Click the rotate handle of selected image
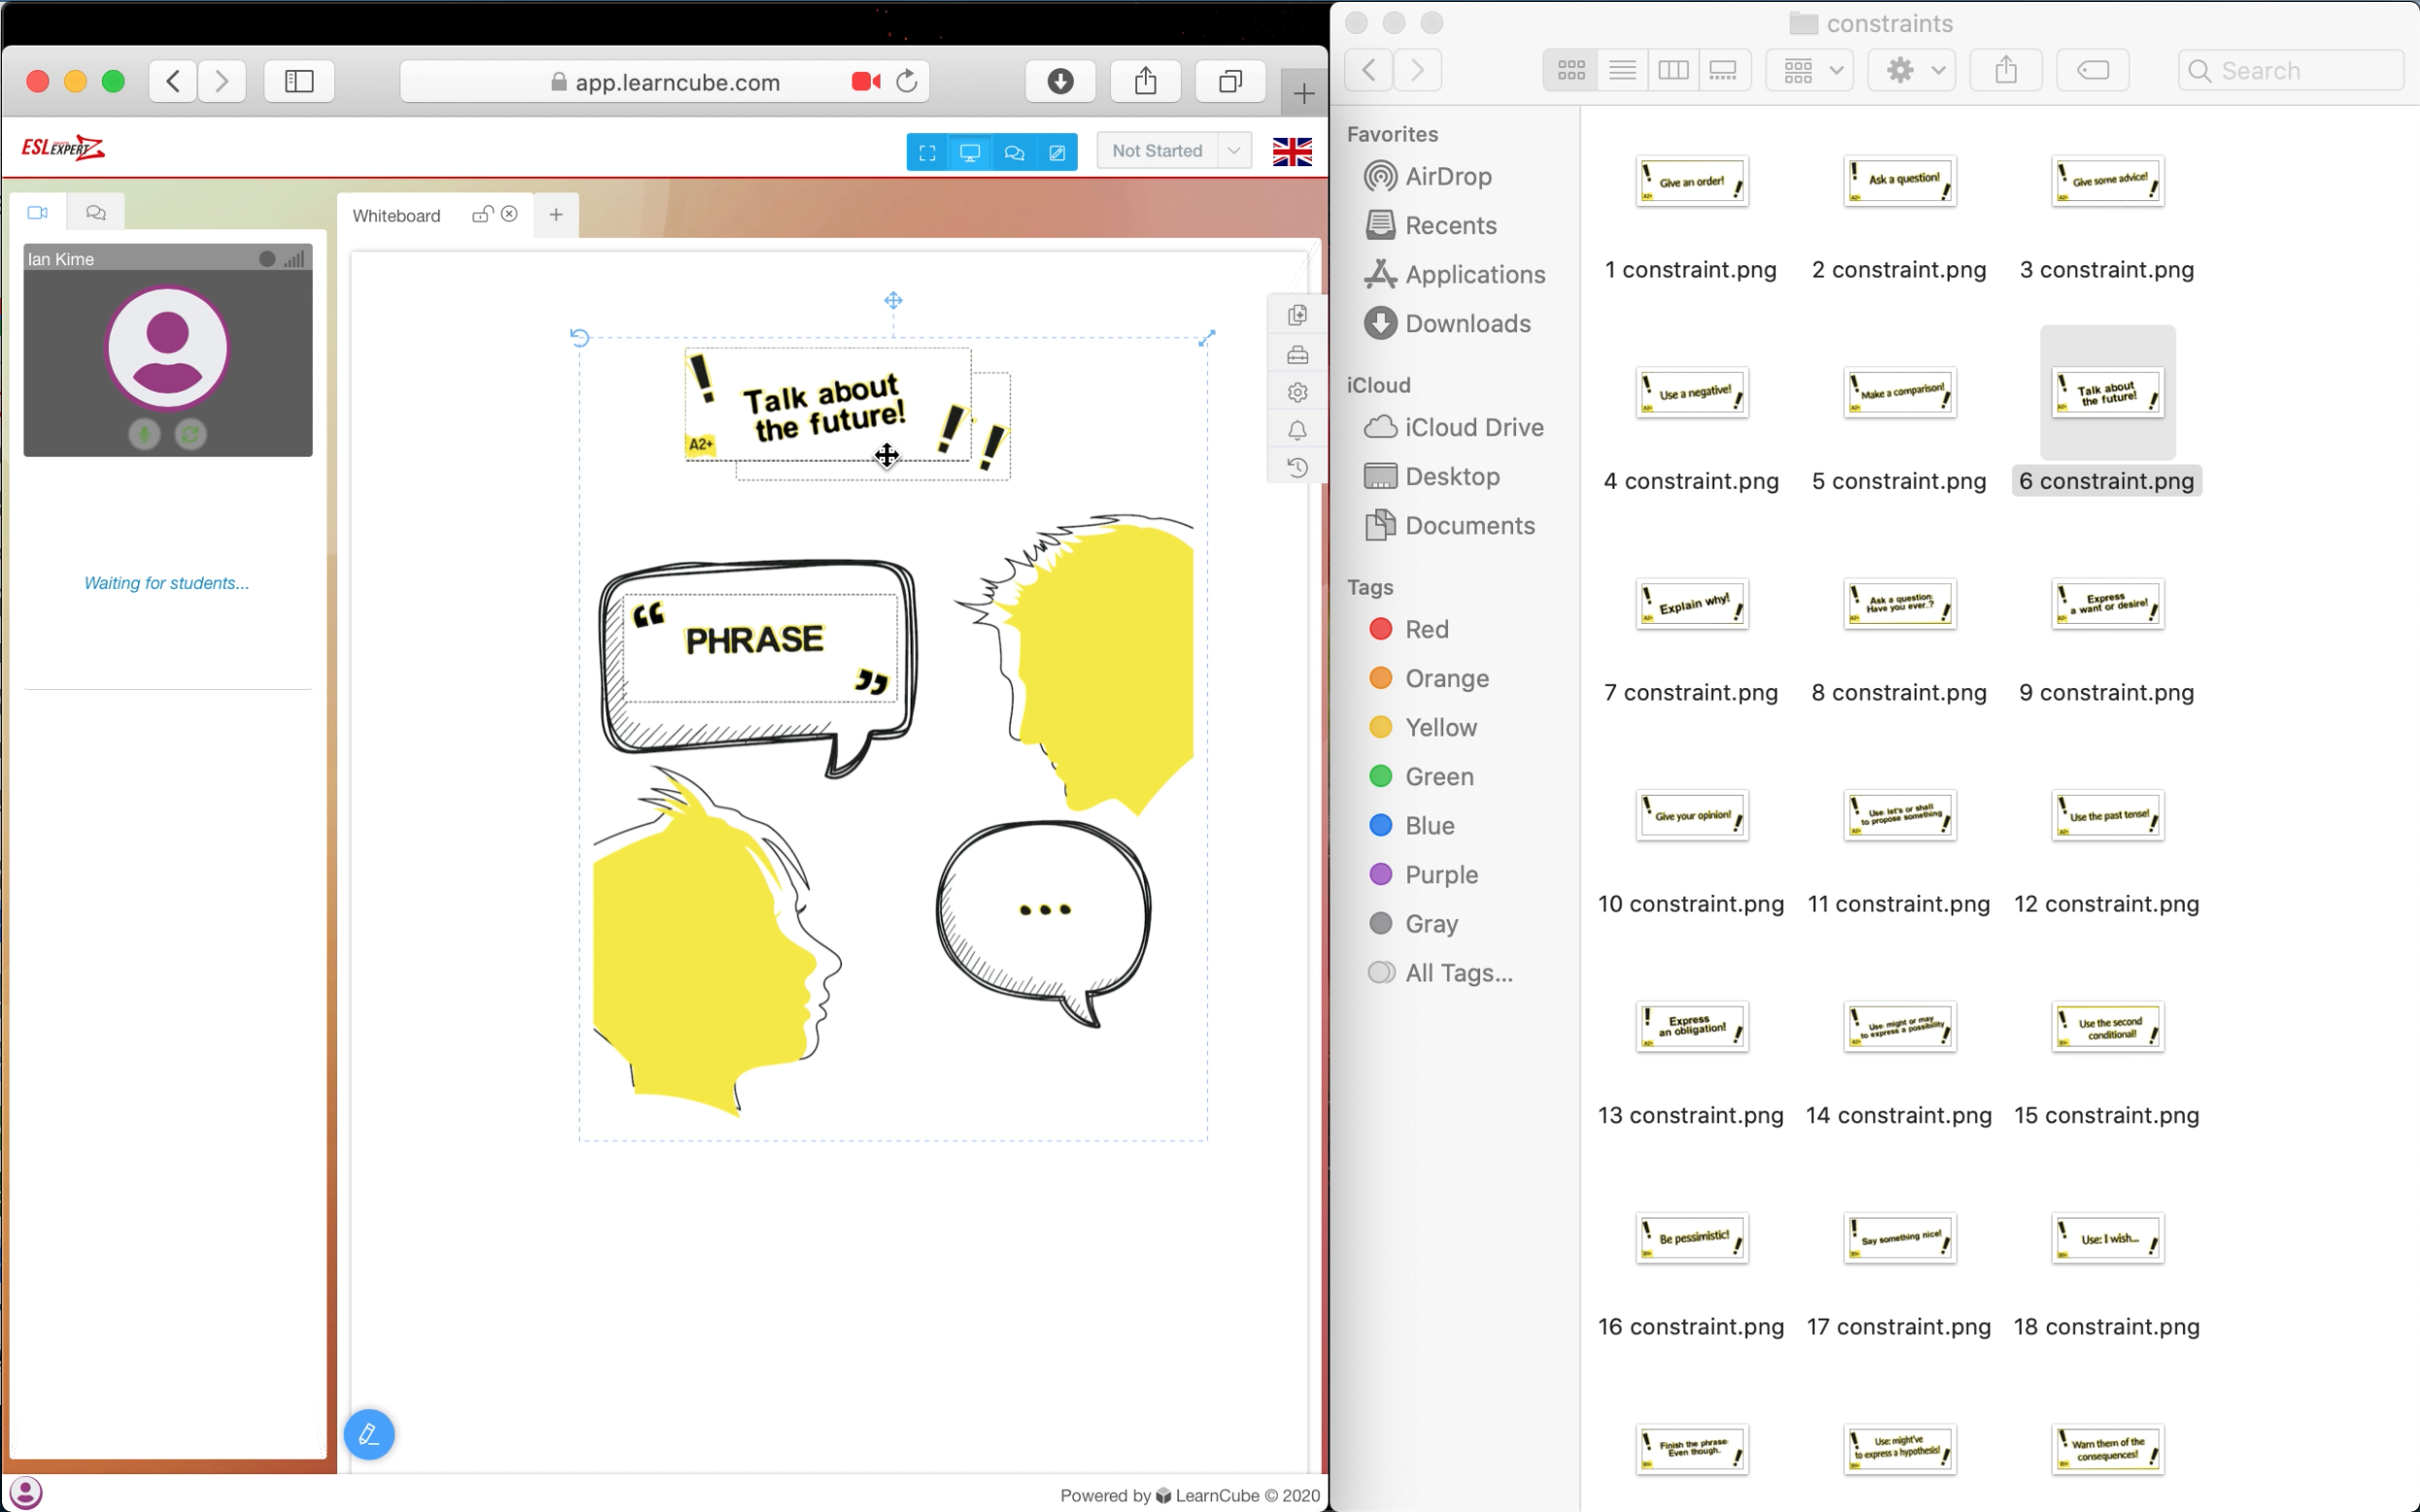The width and height of the screenshot is (2420, 1512). 579,338
